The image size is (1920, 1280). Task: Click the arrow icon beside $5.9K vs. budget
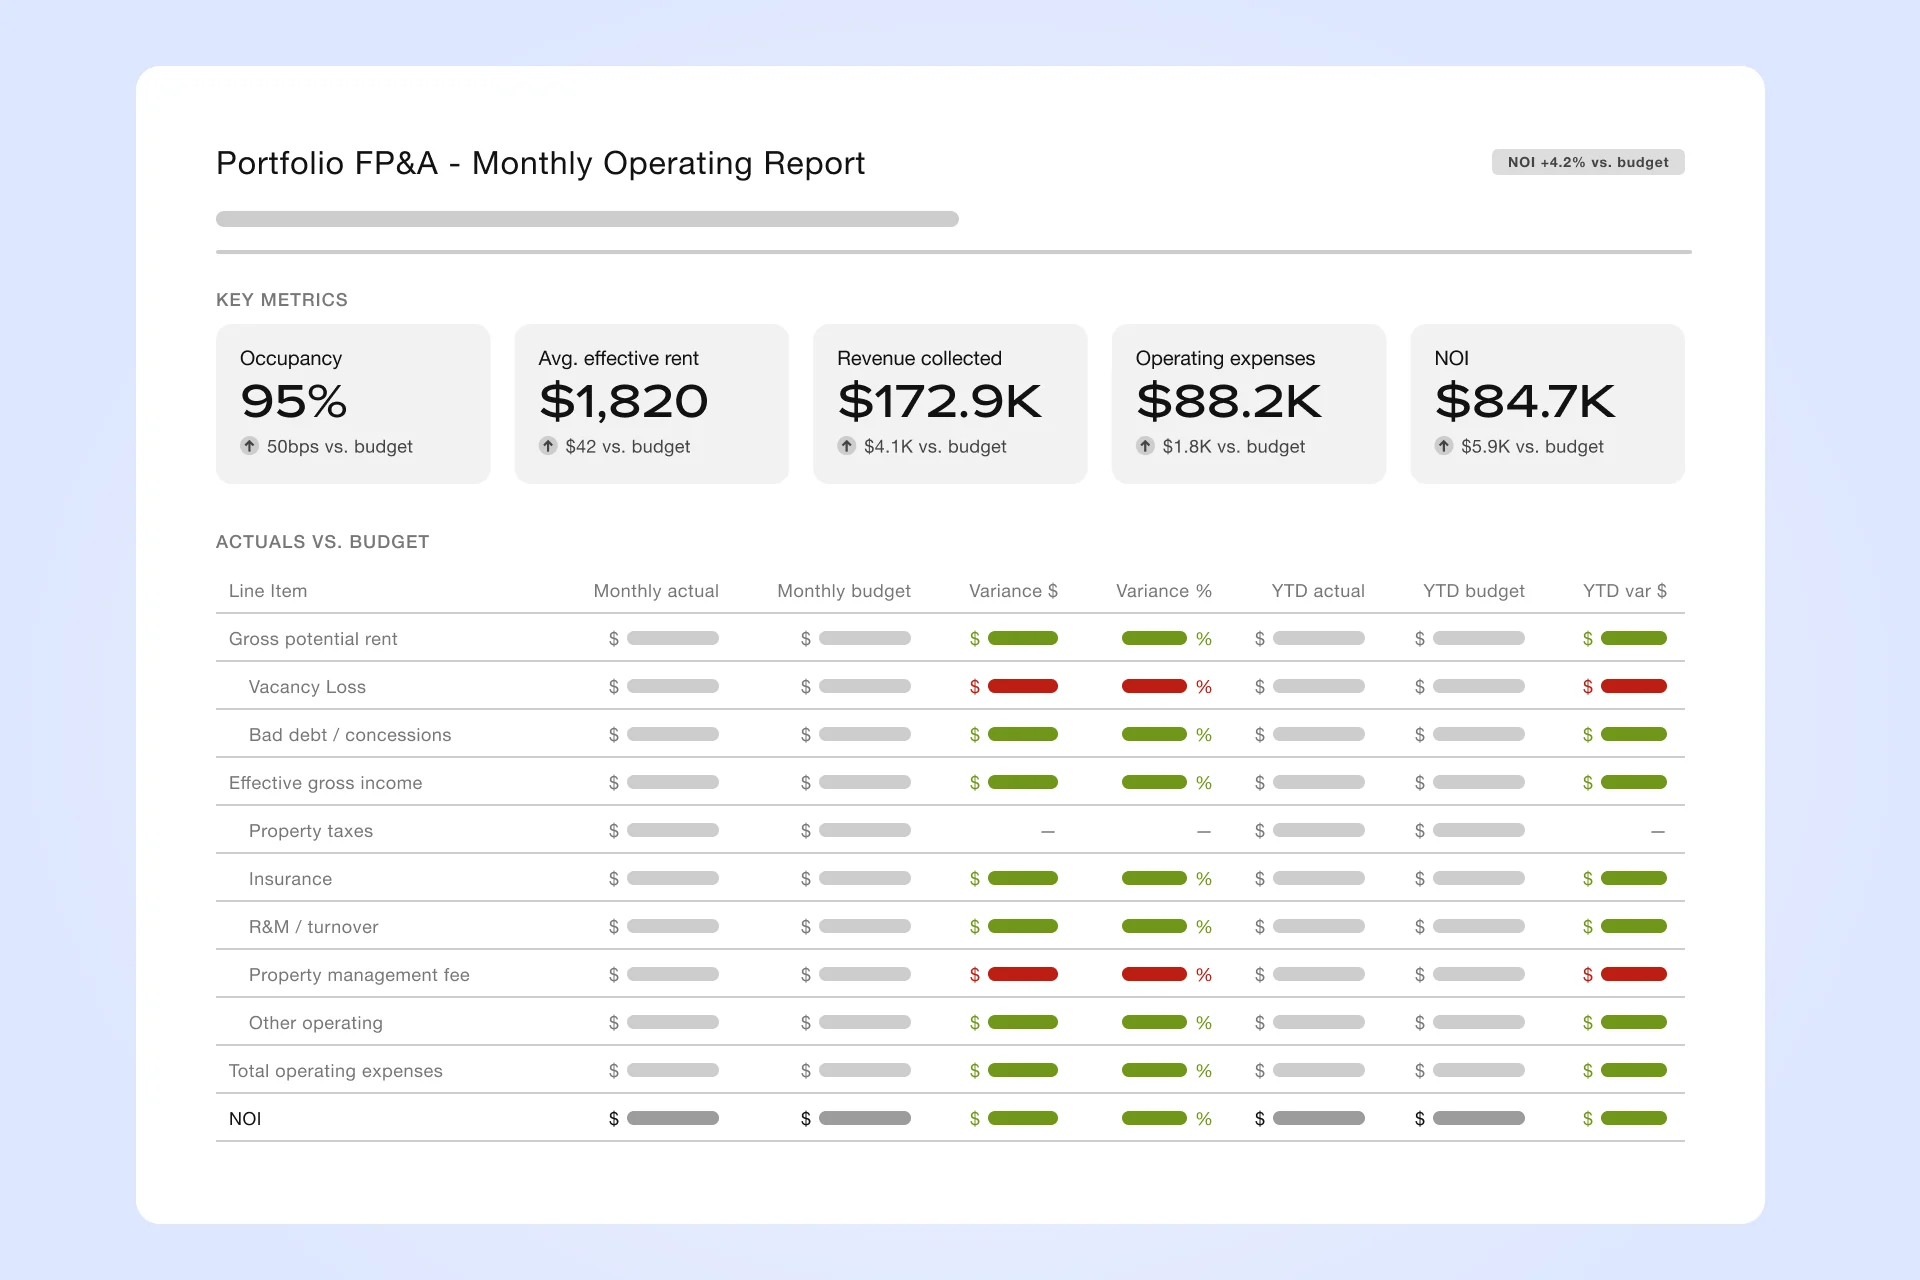click(x=1444, y=446)
